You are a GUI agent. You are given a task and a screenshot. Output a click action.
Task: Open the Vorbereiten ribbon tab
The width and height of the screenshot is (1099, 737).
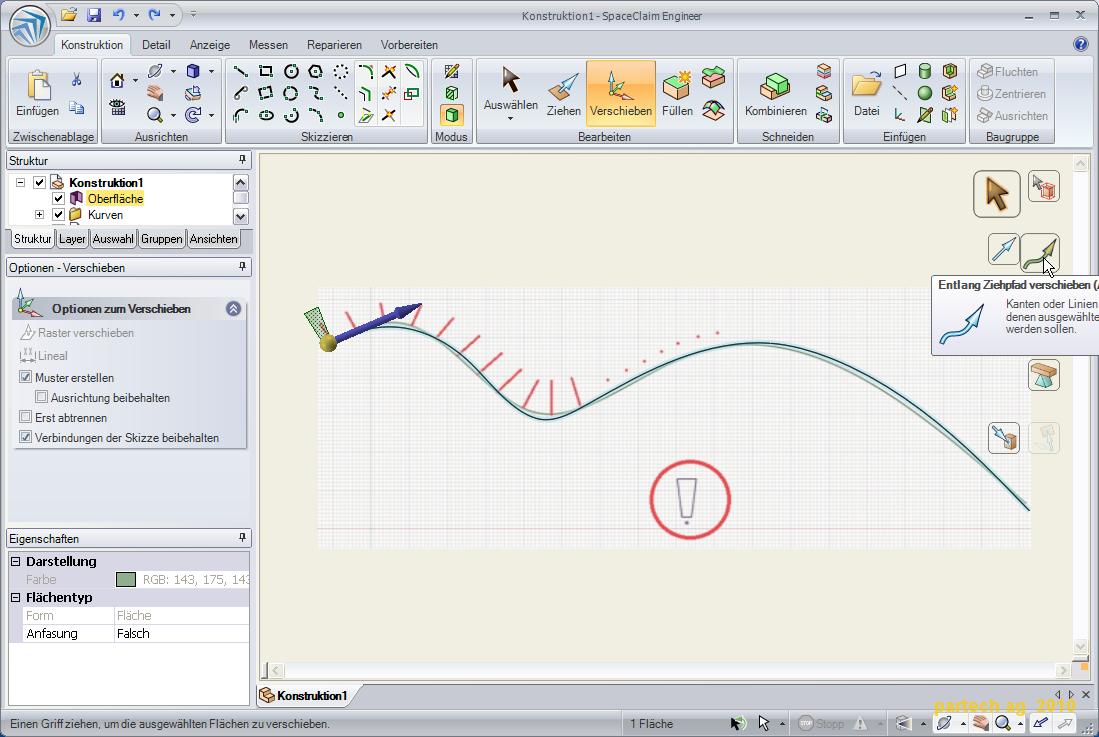click(x=409, y=45)
